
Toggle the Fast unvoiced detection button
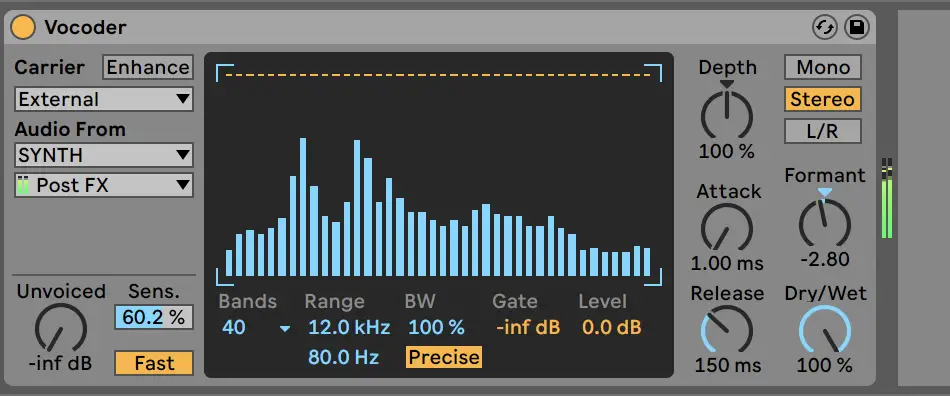pos(154,363)
